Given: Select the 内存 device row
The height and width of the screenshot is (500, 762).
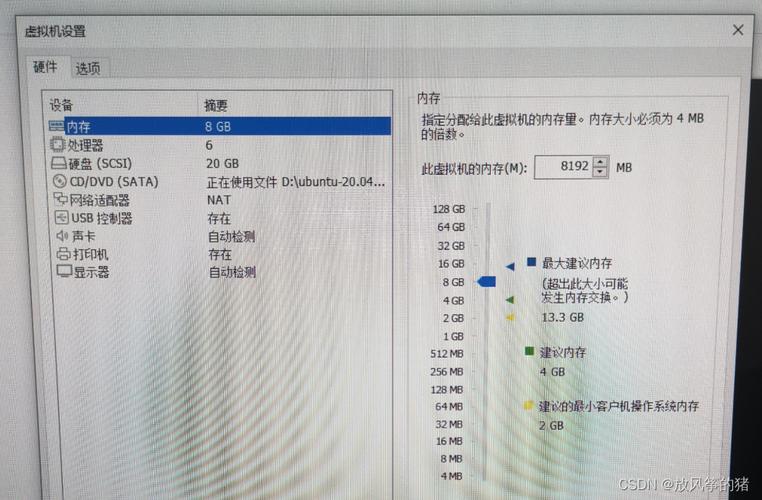Looking at the screenshot, I should coord(220,126).
